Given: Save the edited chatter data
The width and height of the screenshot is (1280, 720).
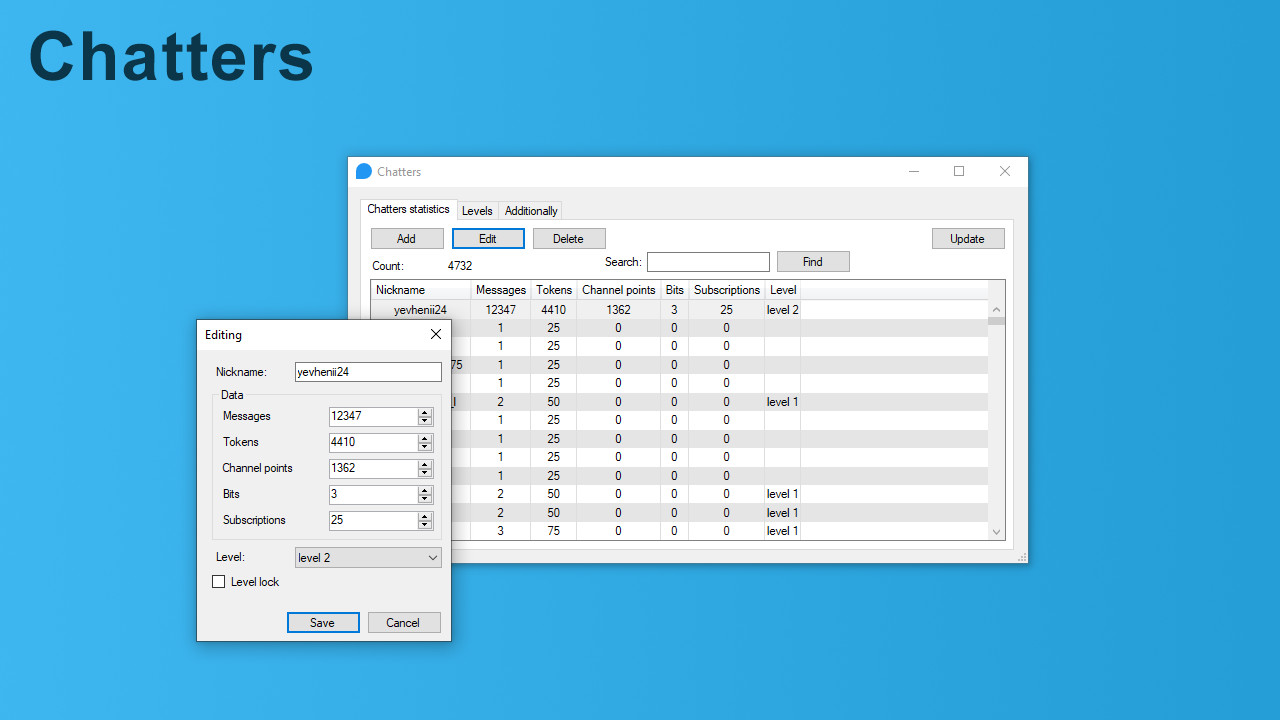Looking at the screenshot, I should (323, 622).
